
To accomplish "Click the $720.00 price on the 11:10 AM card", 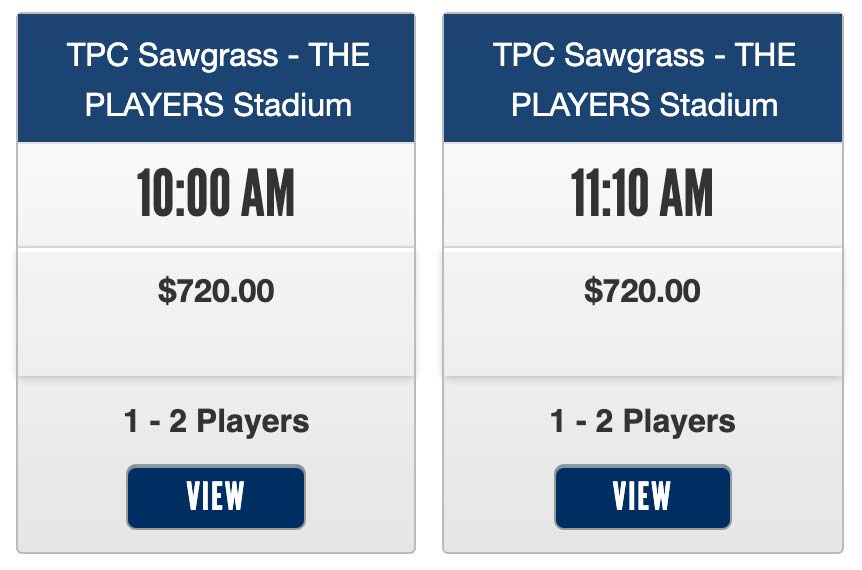I will pos(642,291).
